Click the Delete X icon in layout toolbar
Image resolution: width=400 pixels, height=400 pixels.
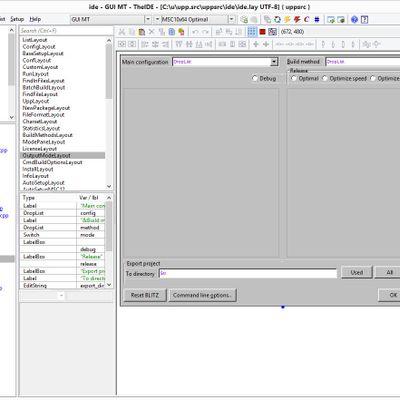point(152,32)
